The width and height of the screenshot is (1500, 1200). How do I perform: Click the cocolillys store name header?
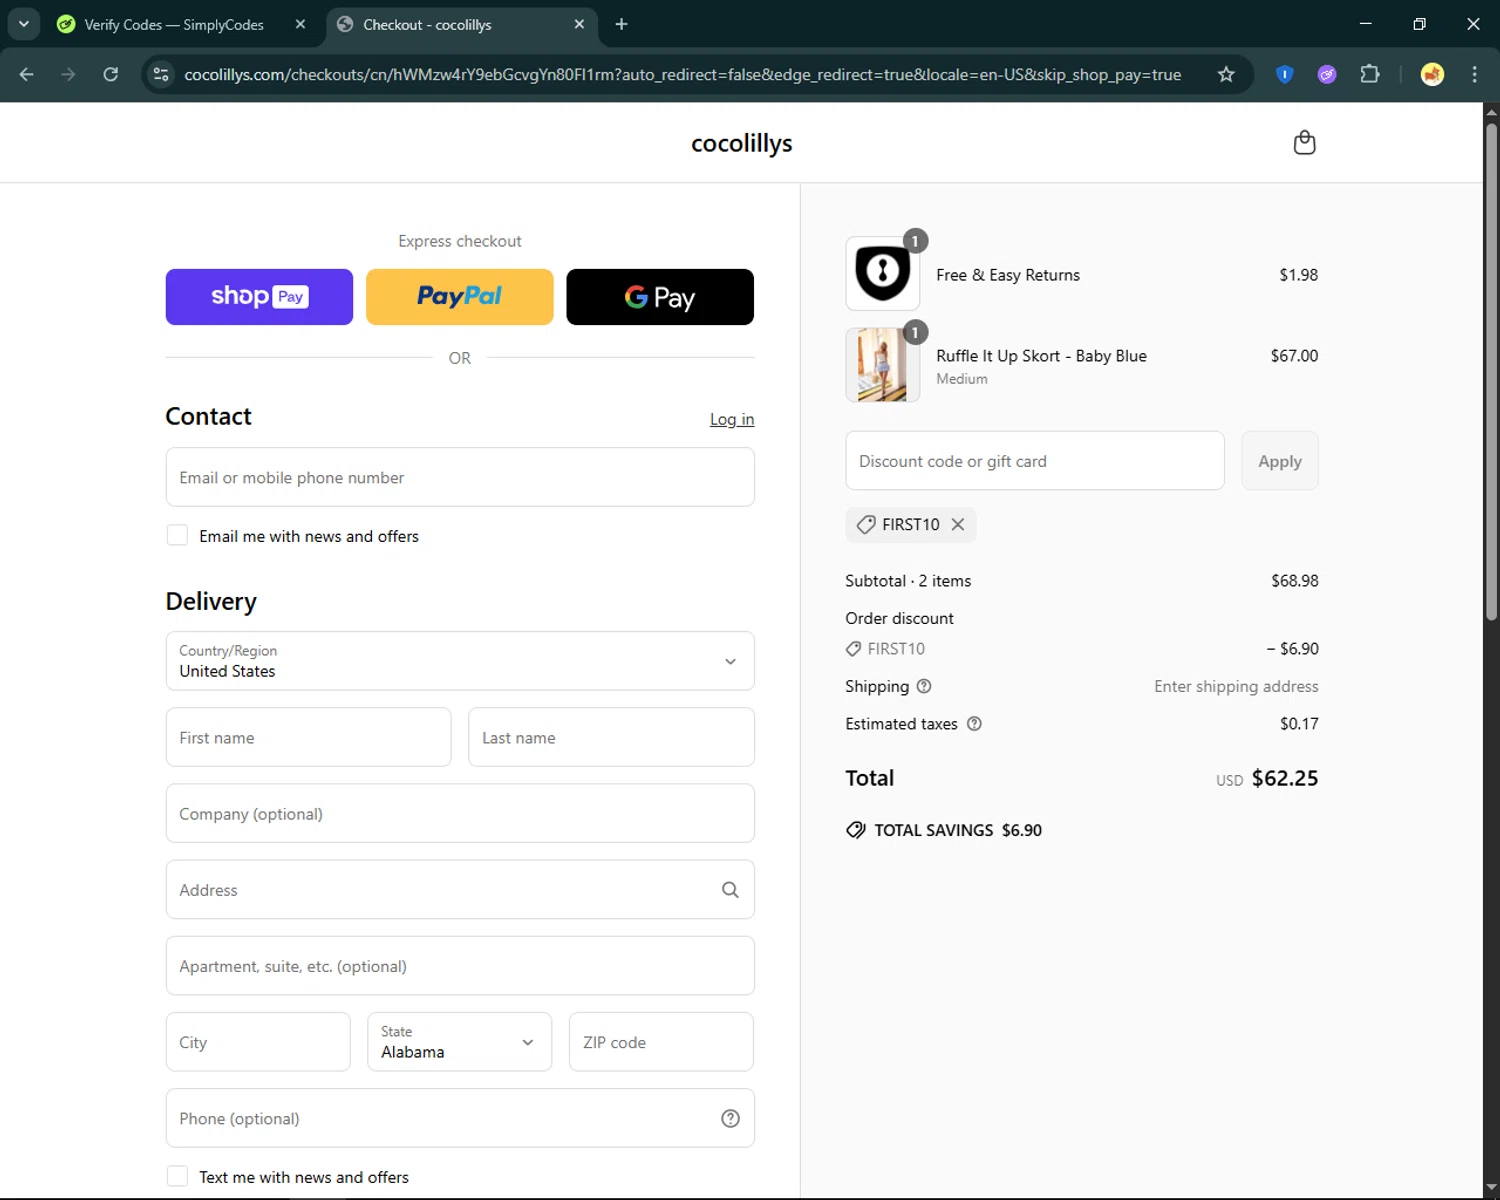[x=742, y=143]
